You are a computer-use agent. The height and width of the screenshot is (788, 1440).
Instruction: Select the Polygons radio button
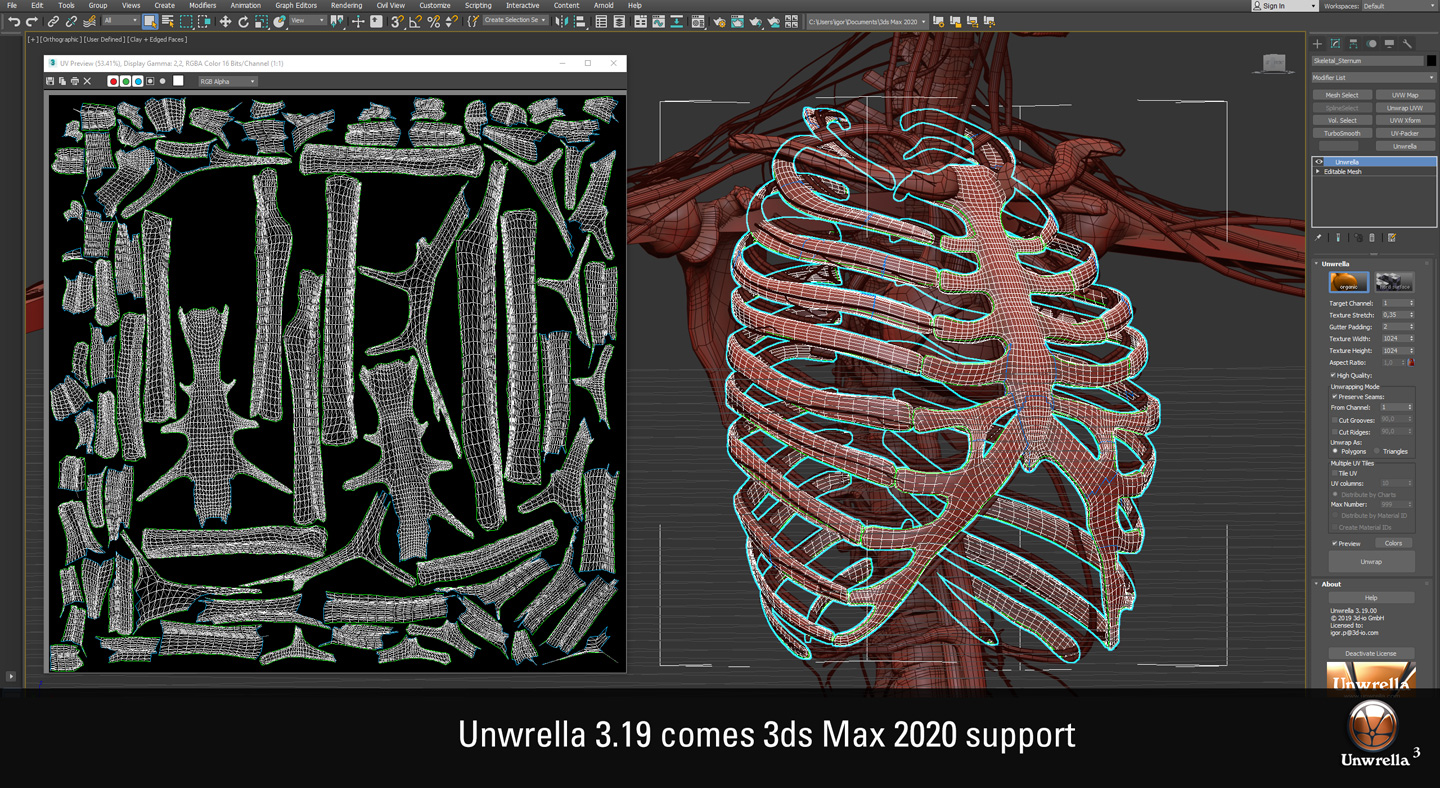(x=1335, y=451)
